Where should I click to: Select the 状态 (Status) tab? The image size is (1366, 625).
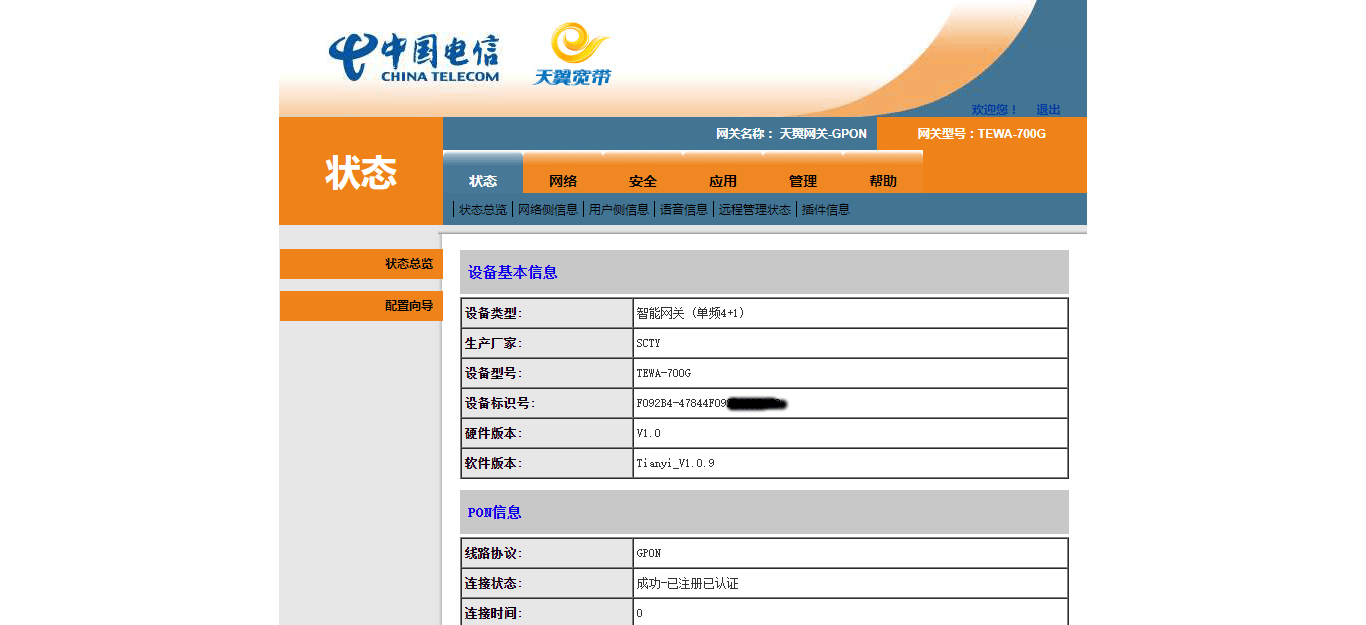click(483, 181)
